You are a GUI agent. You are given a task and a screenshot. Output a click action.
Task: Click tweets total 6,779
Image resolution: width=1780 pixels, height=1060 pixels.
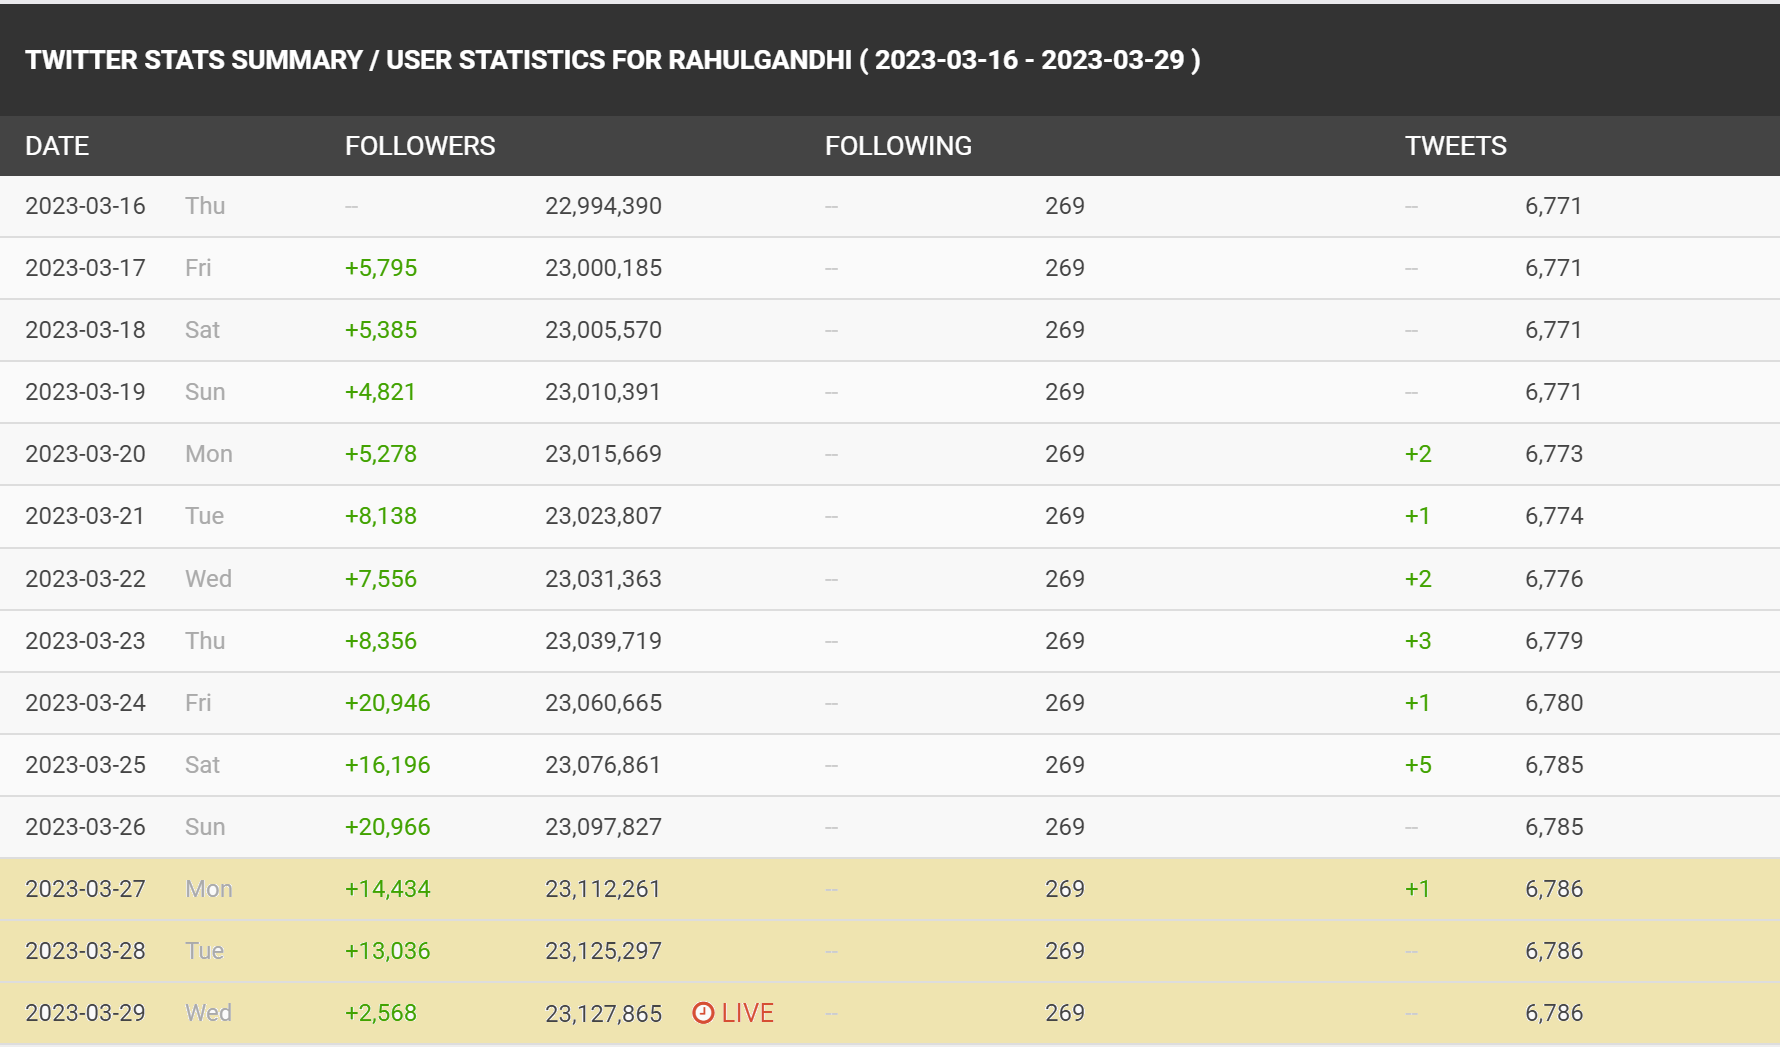coord(1554,641)
